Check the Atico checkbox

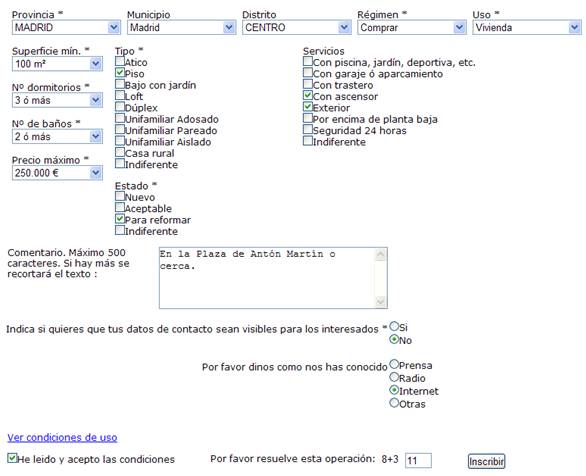120,61
